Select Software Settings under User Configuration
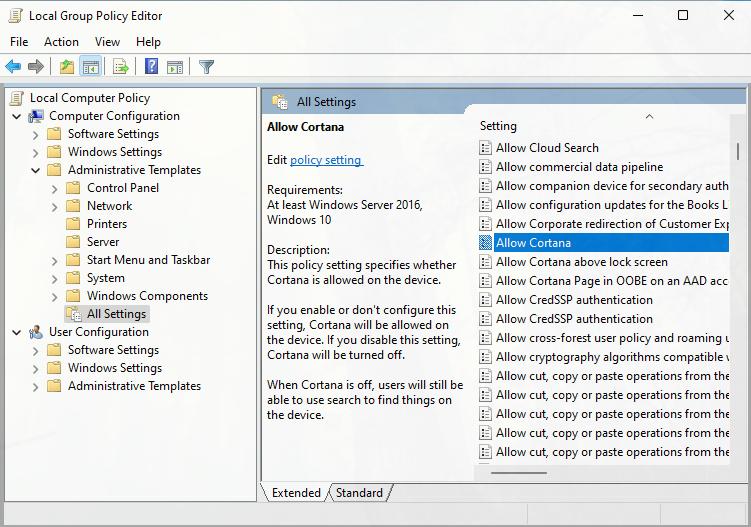 coord(113,350)
